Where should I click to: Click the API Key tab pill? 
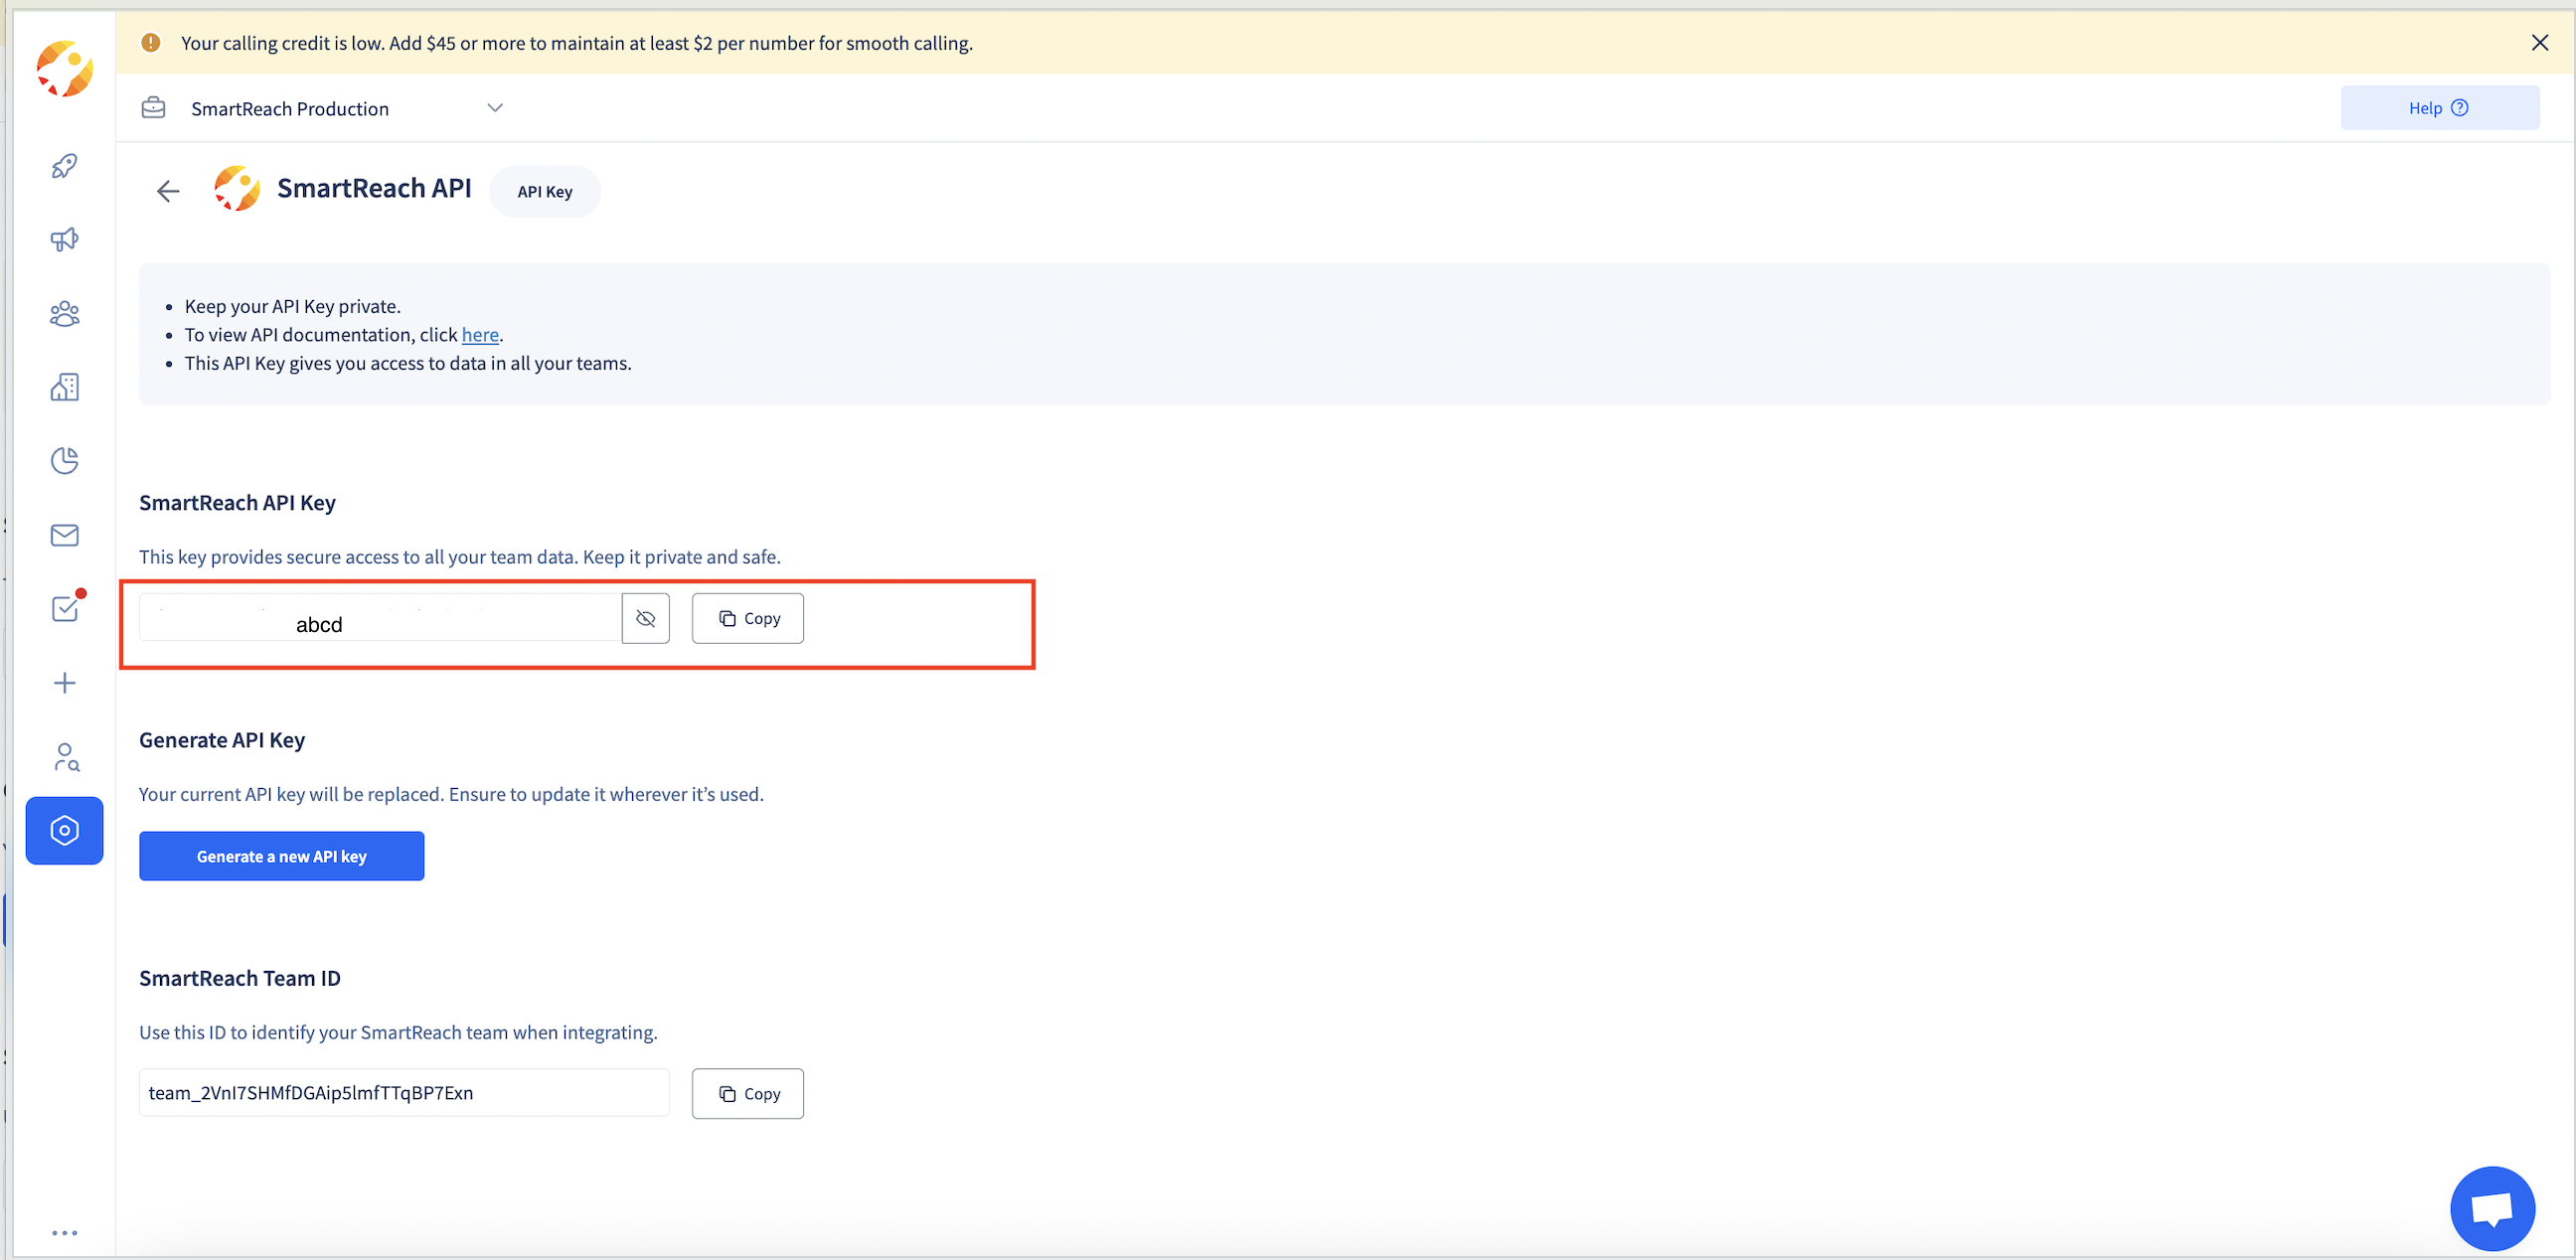coord(545,191)
